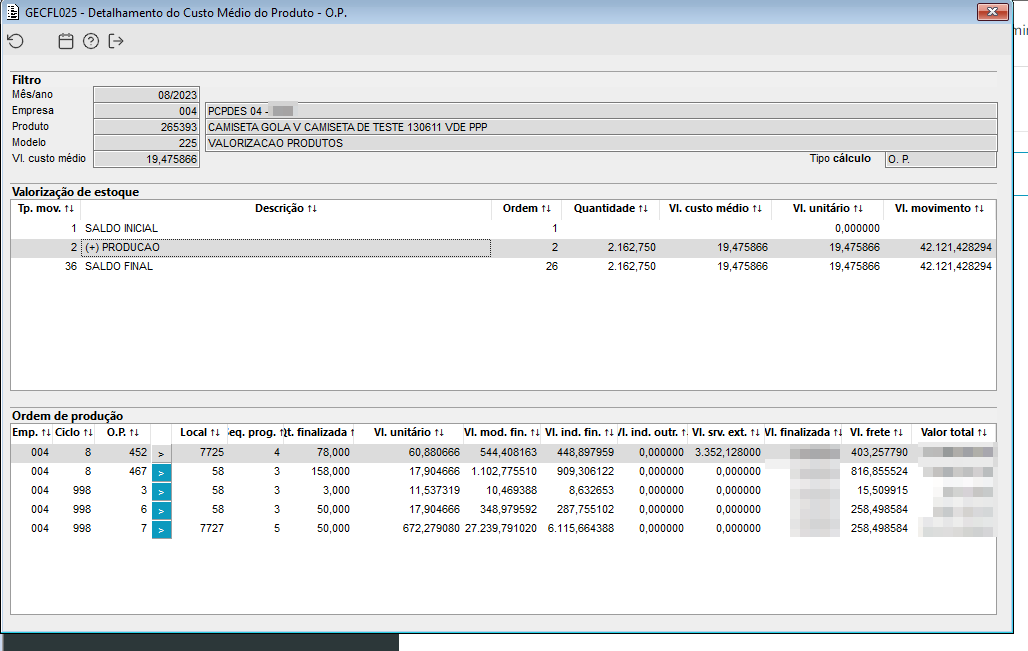Sort production orders by Vl. unitário header

click(x=408, y=433)
